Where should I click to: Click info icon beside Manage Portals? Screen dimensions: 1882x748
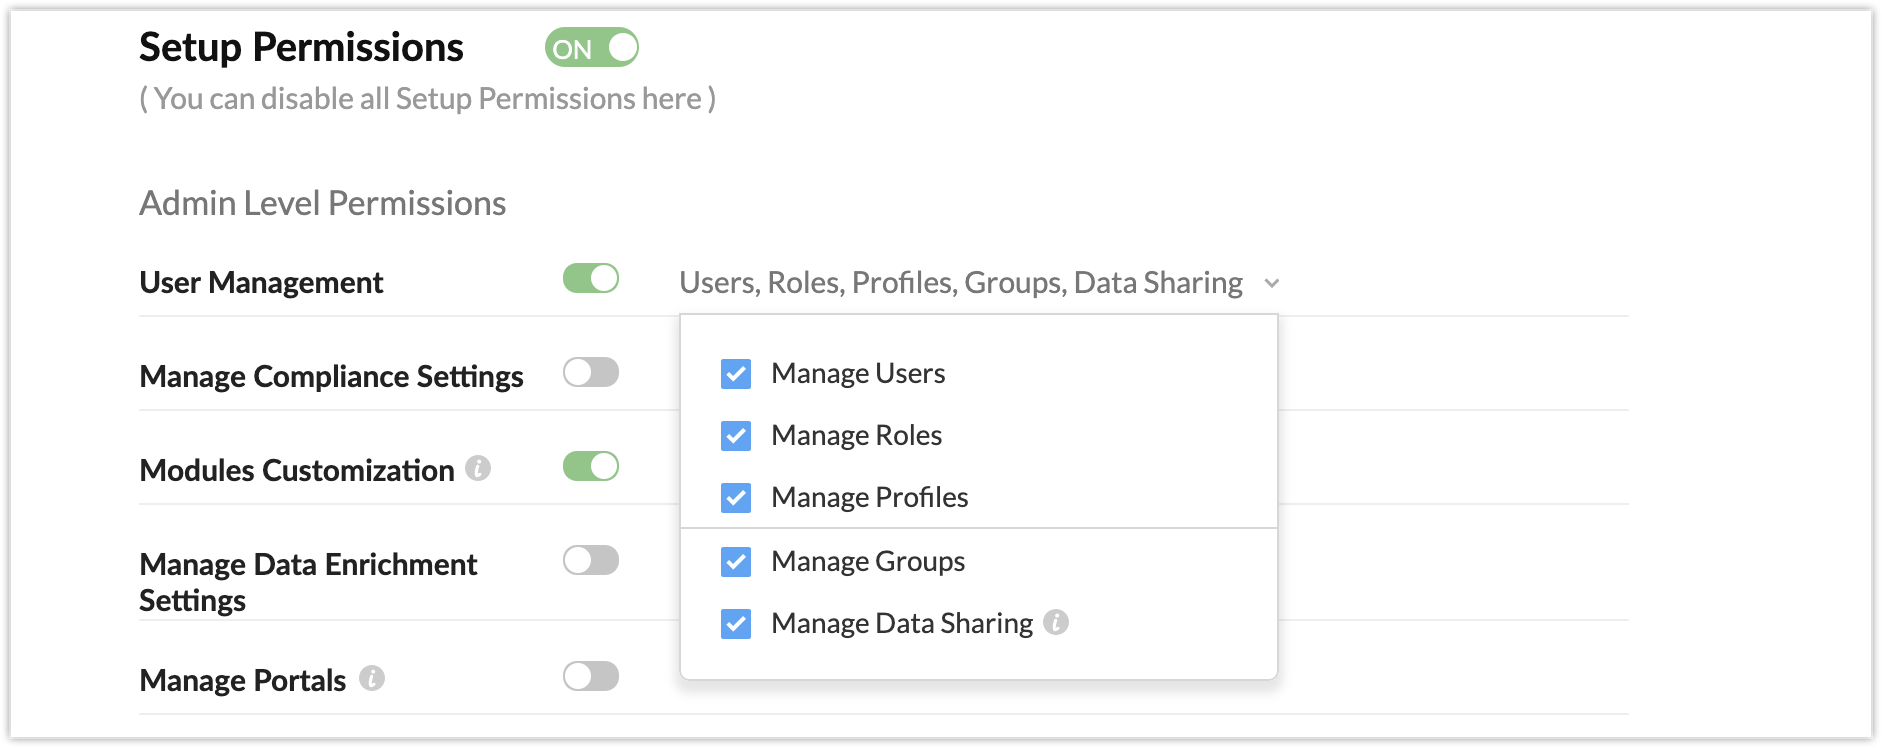click(372, 679)
